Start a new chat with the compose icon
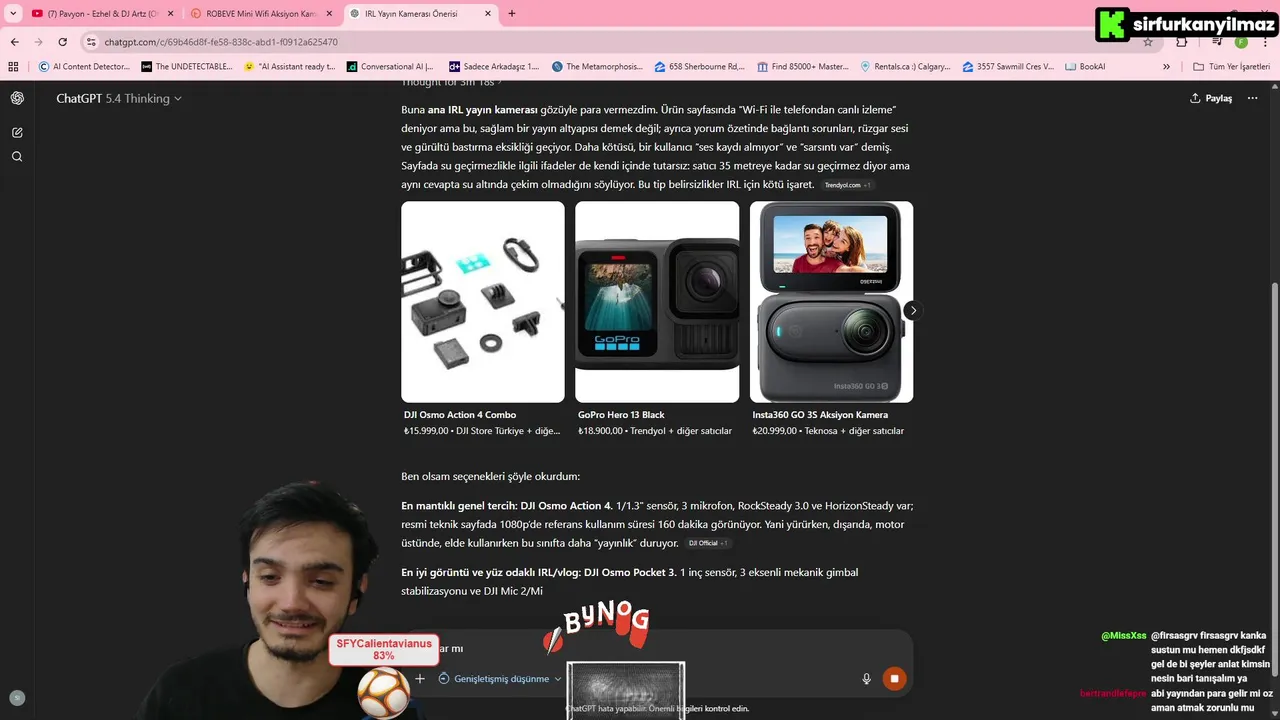Viewport: 1280px width, 720px height. click(x=17, y=132)
